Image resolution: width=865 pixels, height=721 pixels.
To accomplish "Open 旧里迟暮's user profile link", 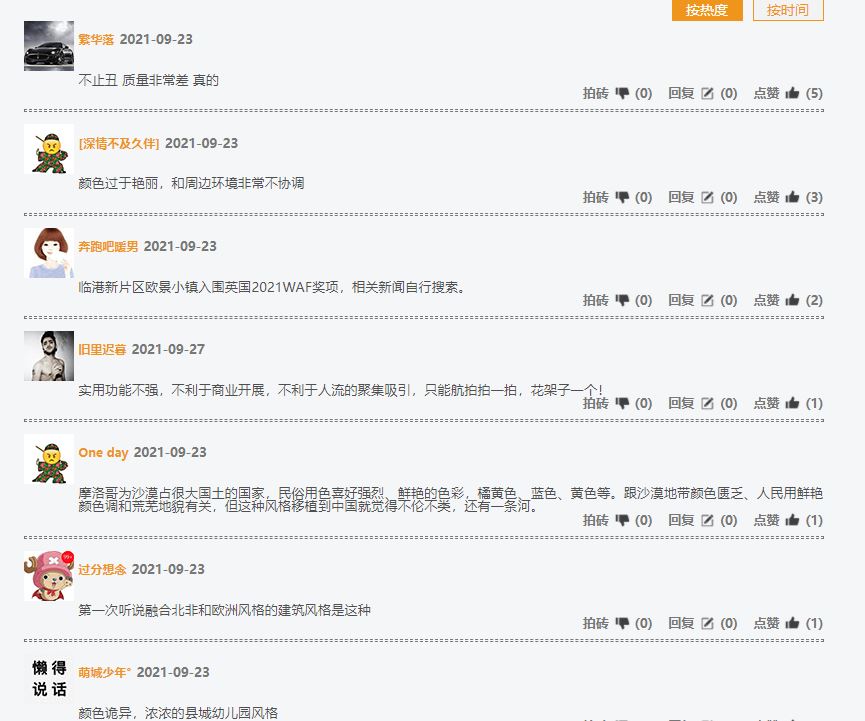I will (x=102, y=350).
